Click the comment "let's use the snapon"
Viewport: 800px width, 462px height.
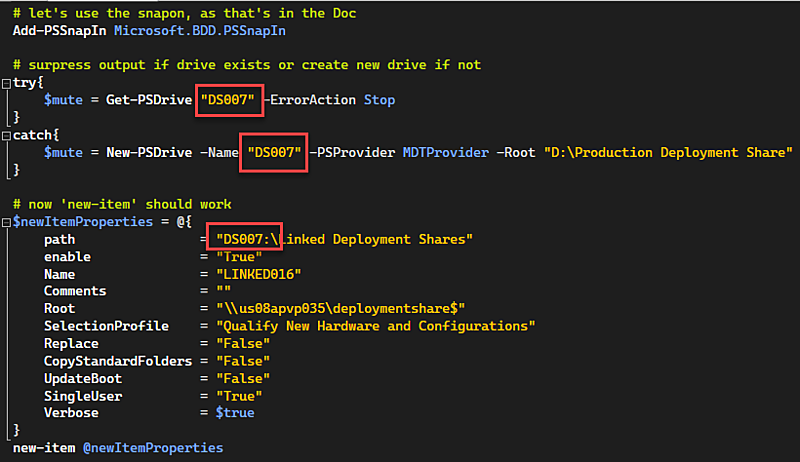184,13
